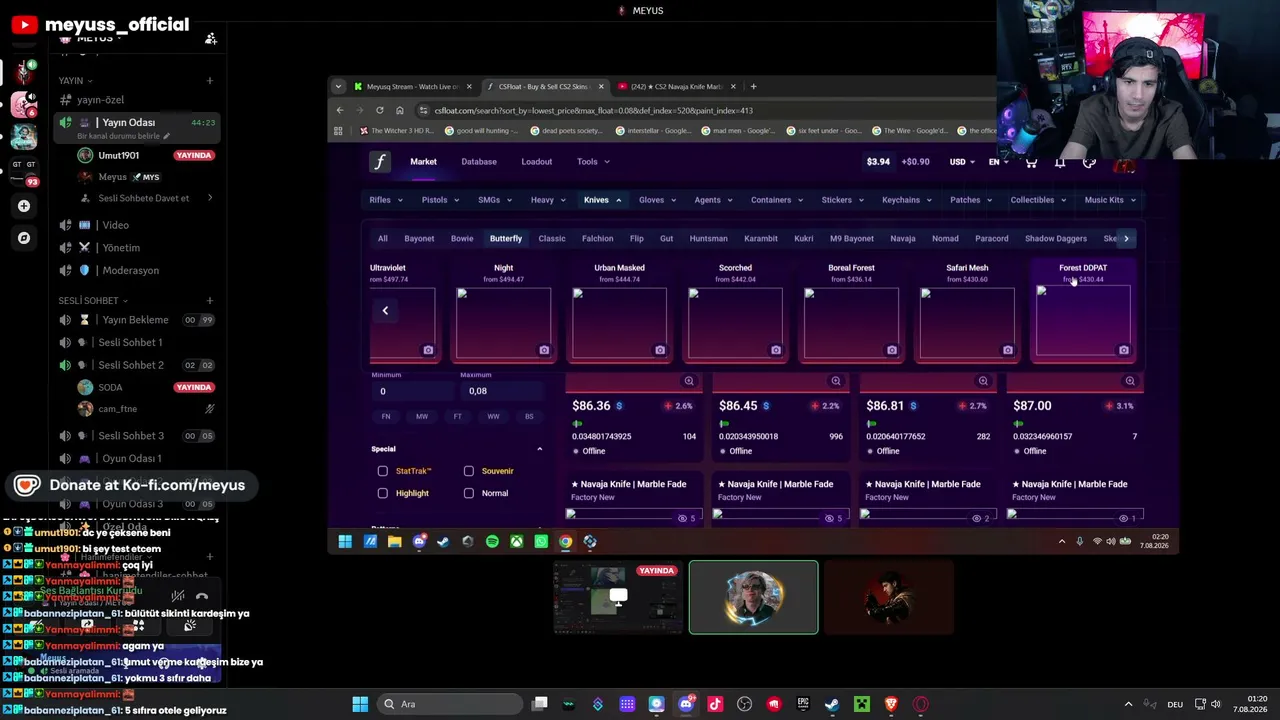Open Spotify in the streamed desktop taskbar
The width and height of the screenshot is (1280, 720).
coord(492,542)
